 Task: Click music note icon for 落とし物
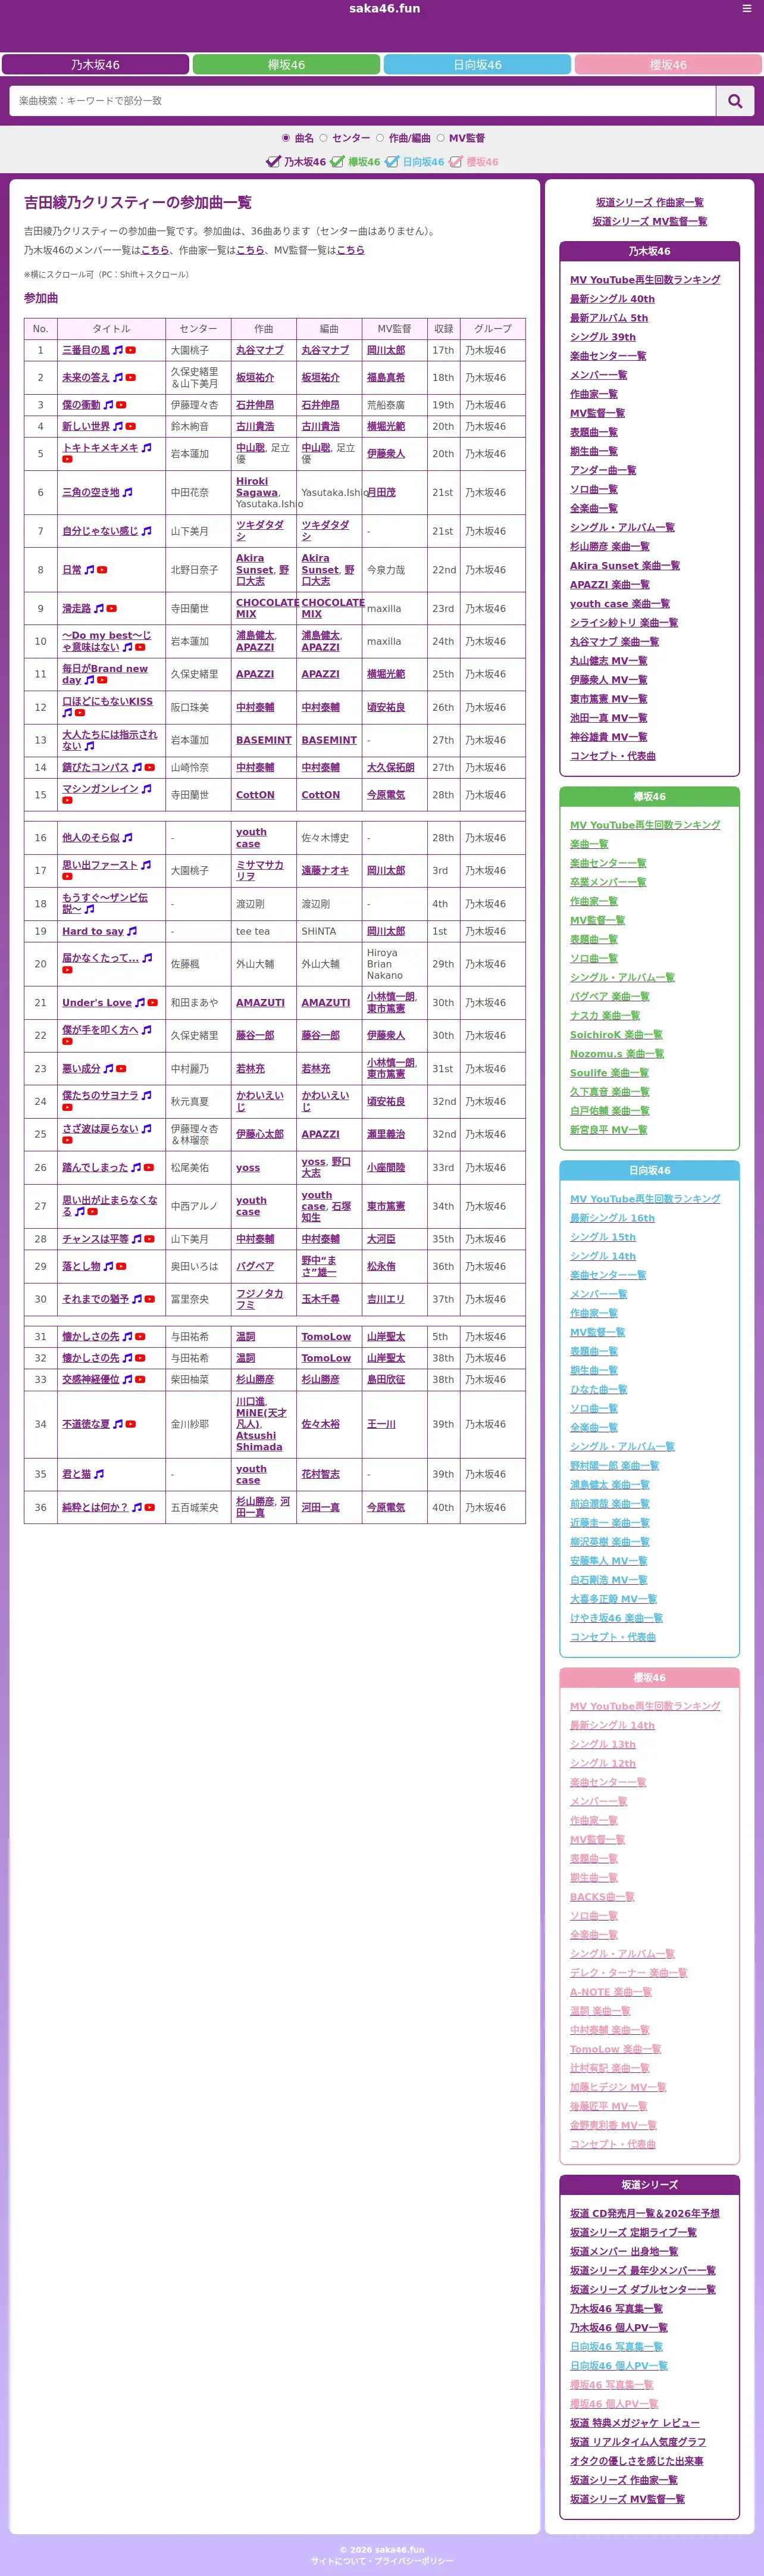(x=108, y=1266)
